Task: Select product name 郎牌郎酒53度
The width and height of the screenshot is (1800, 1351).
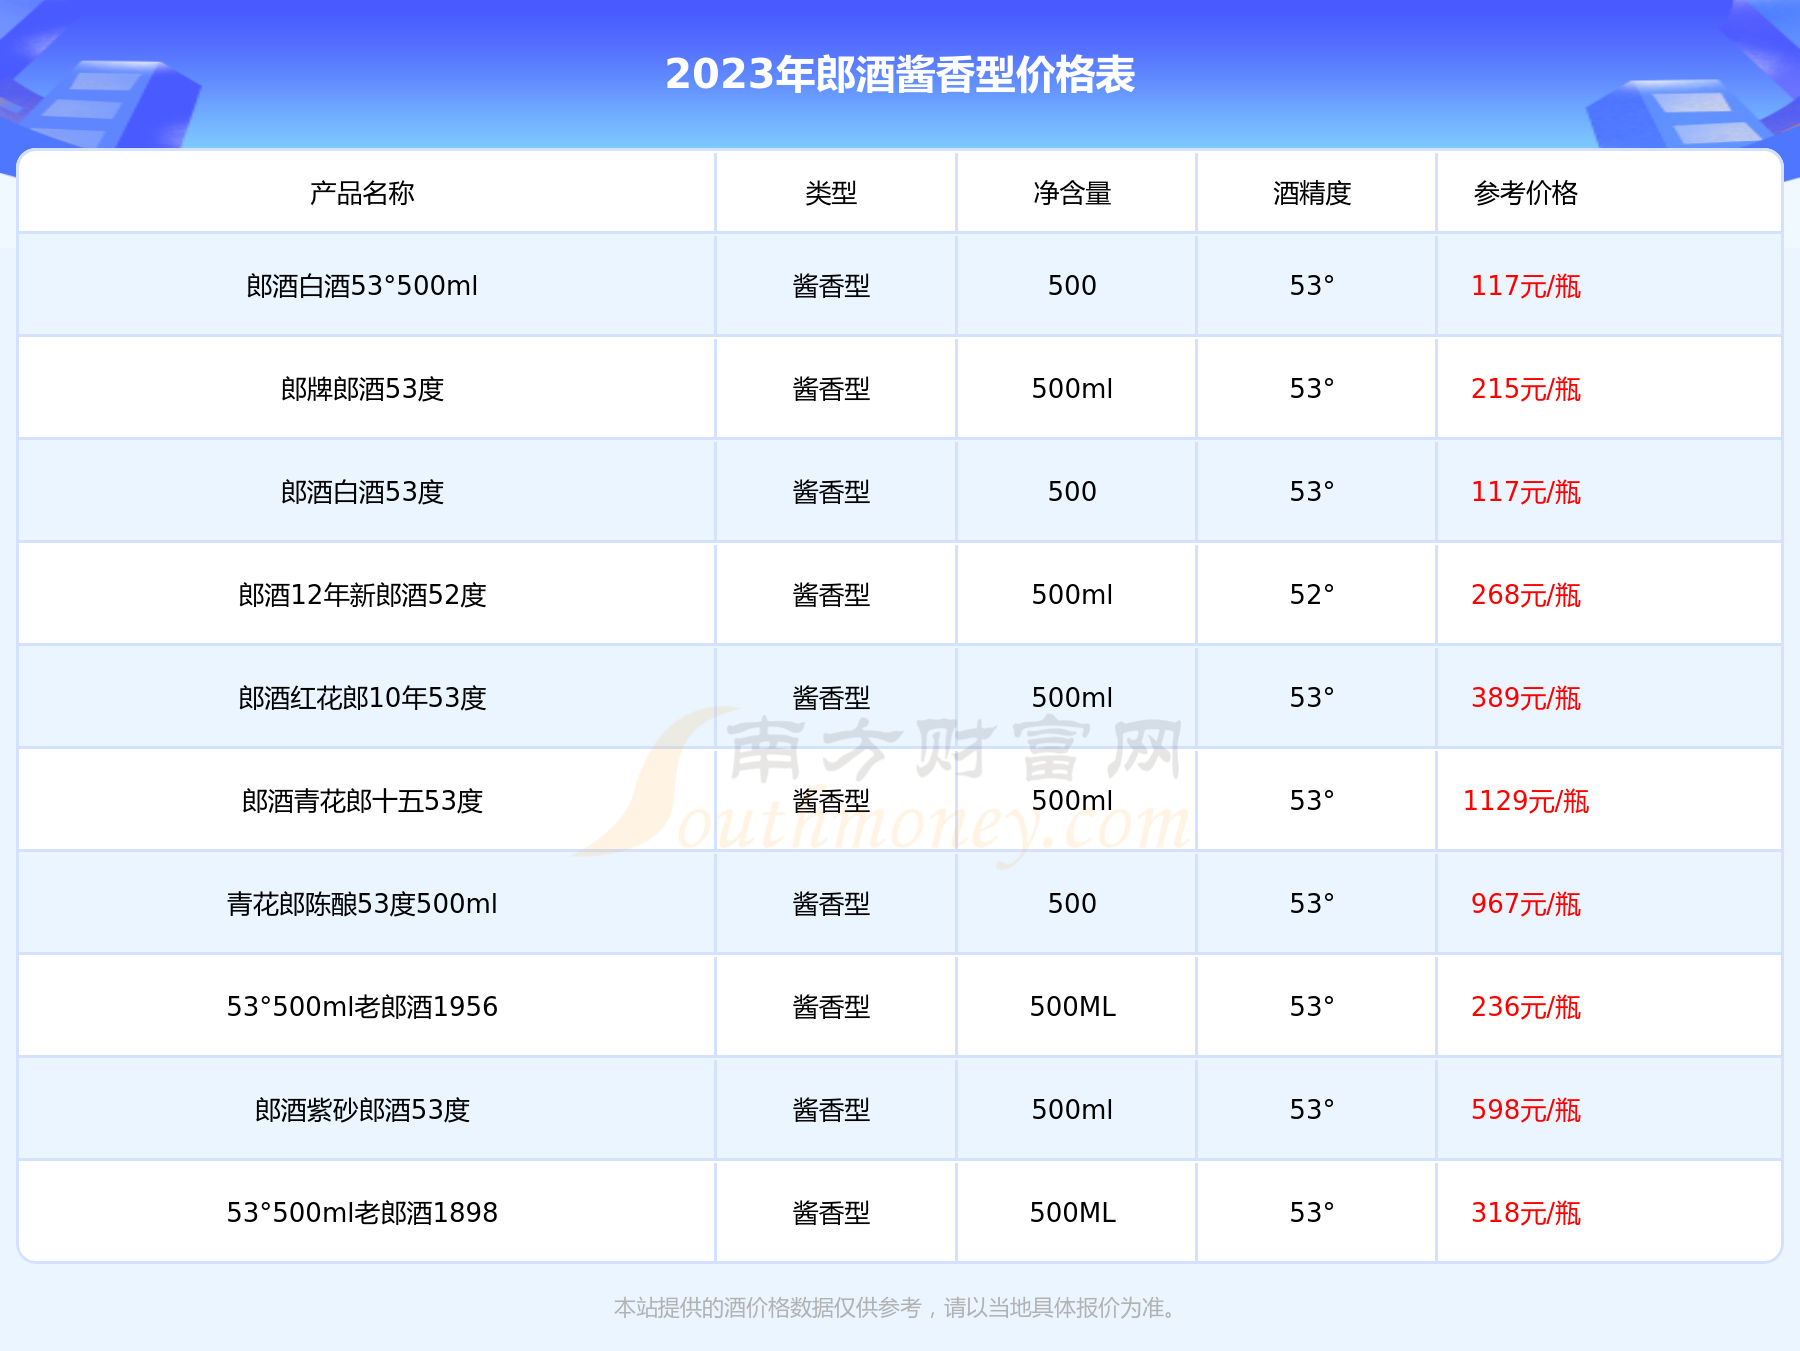Action: pos(362,389)
